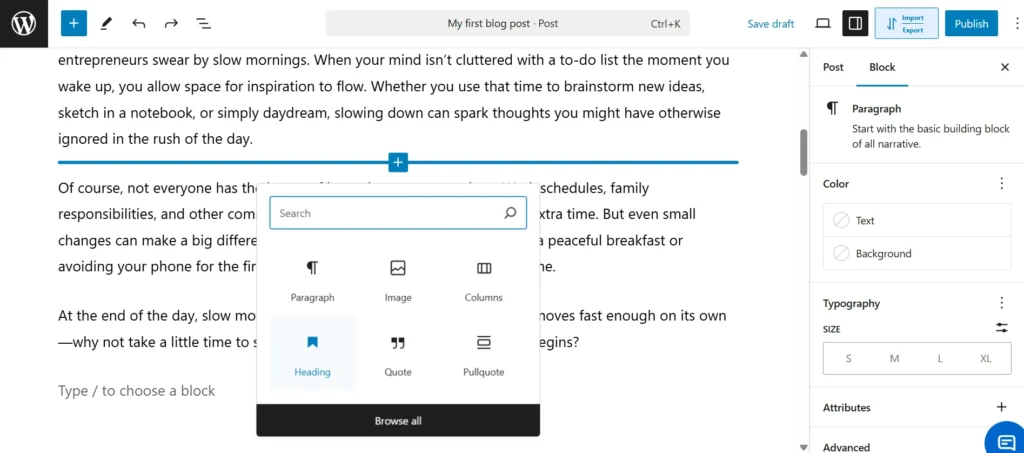Open the Text color swatch
1024x453 pixels.
(x=917, y=220)
